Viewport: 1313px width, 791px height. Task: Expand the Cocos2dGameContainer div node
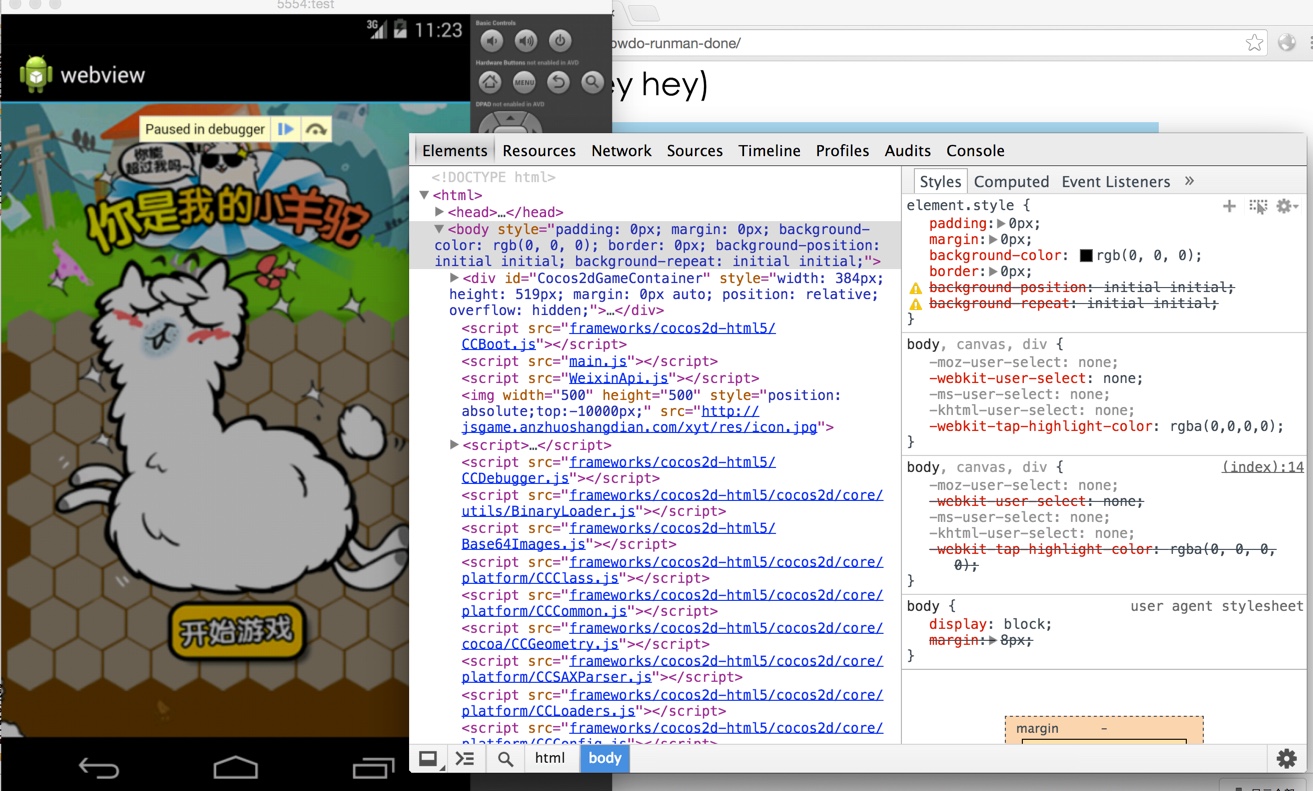coord(454,278)
